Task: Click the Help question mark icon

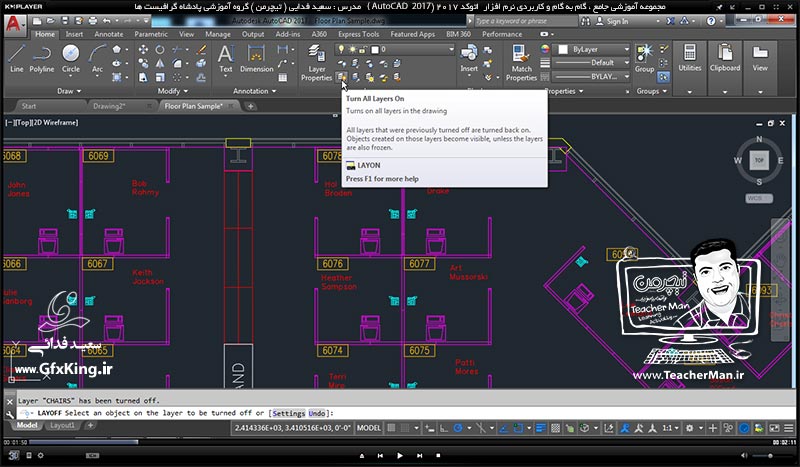Action: tap(711, 21)
